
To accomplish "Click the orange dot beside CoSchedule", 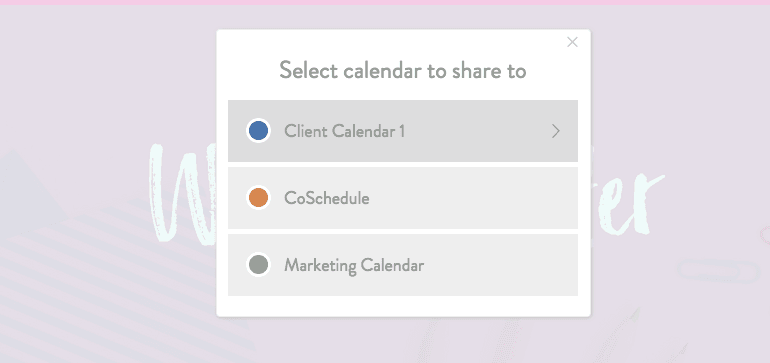I will [258, 198].
